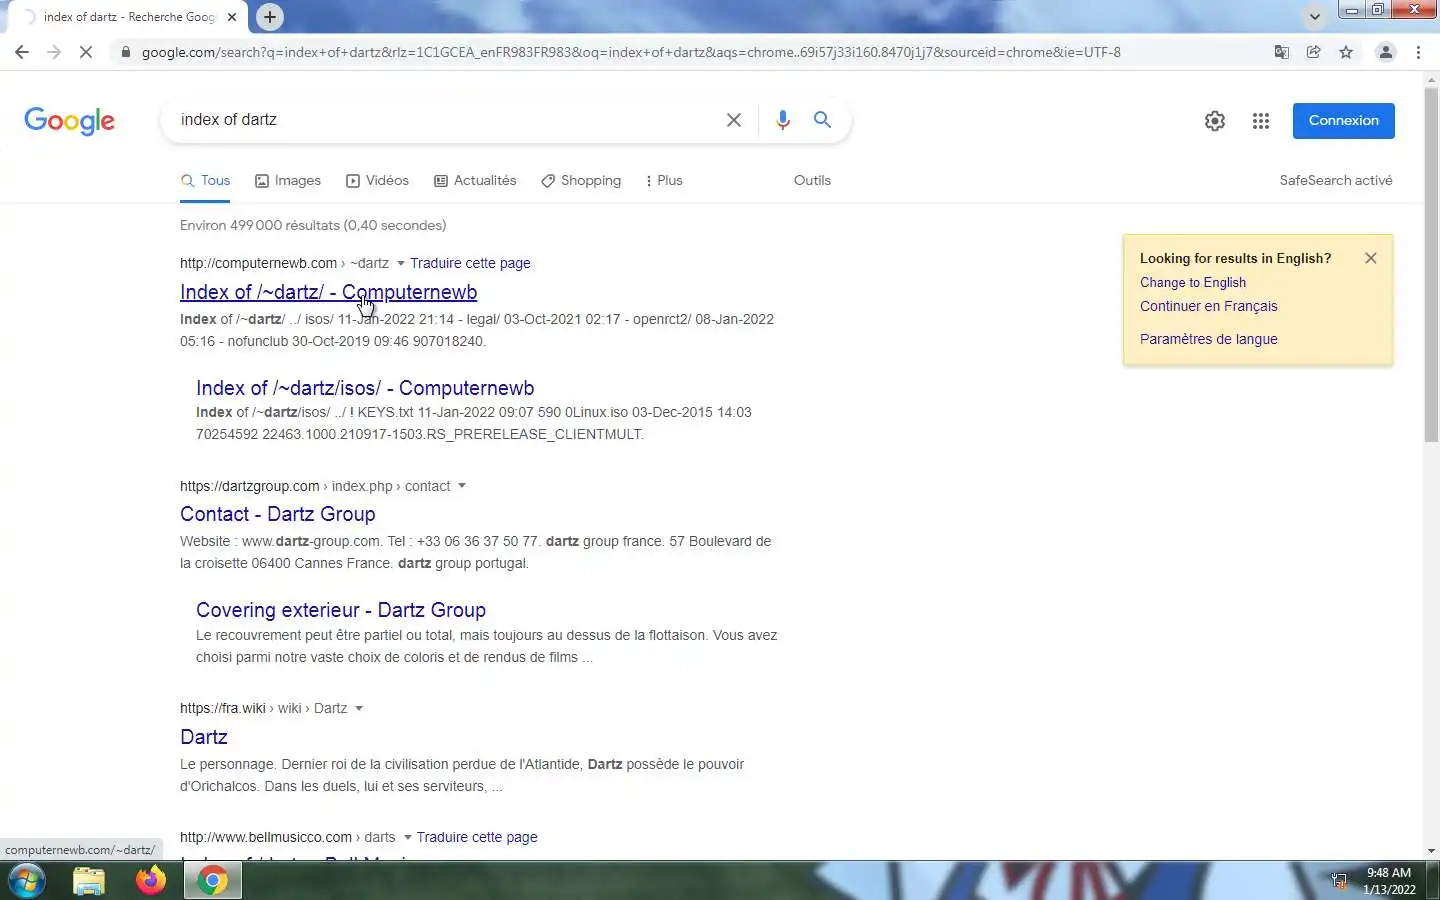
Task: Open Contact - Dartz Group result
Action: pos(278,514)
